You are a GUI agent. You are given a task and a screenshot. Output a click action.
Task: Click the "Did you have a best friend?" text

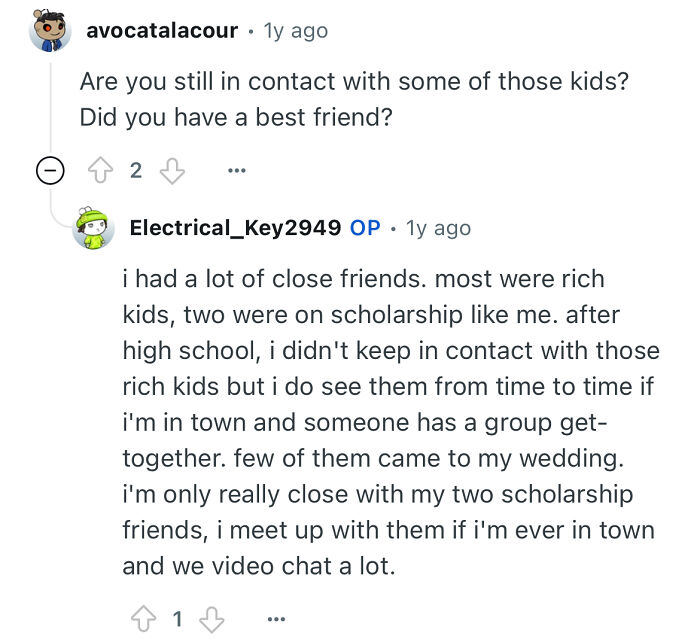(235, 115)
